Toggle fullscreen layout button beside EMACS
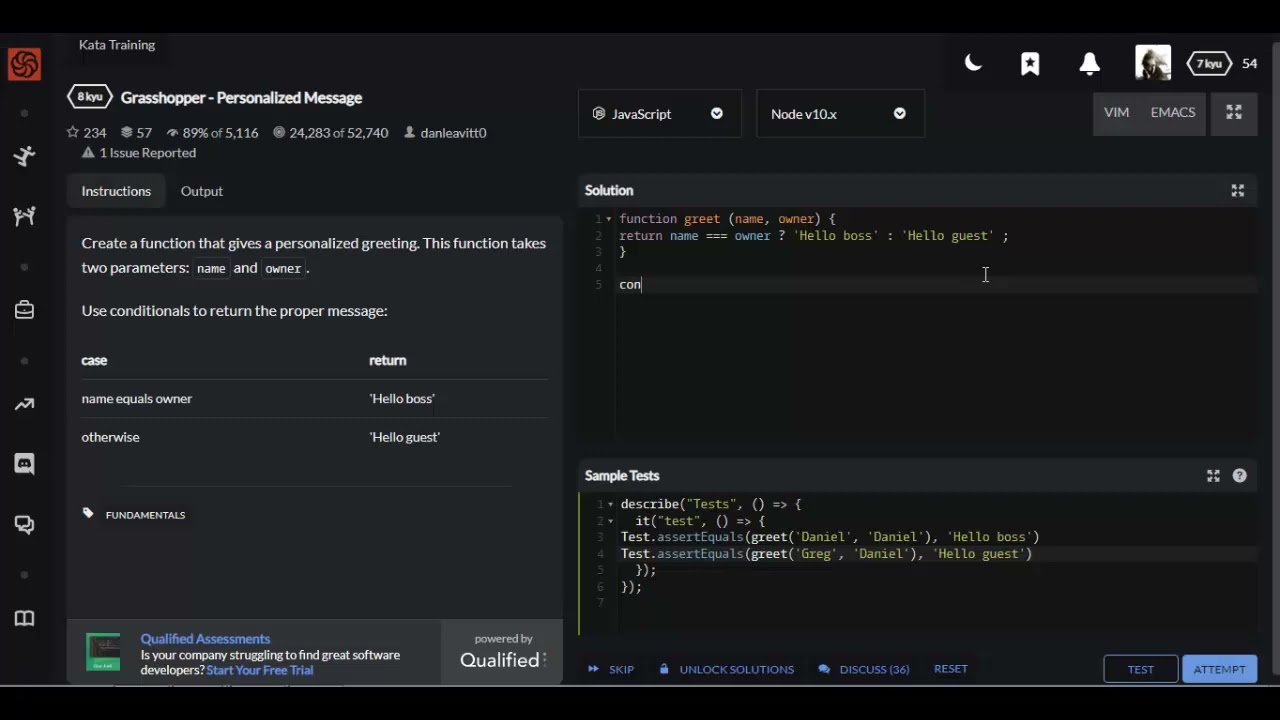1280x720 pixels. tap(1234, 113)
